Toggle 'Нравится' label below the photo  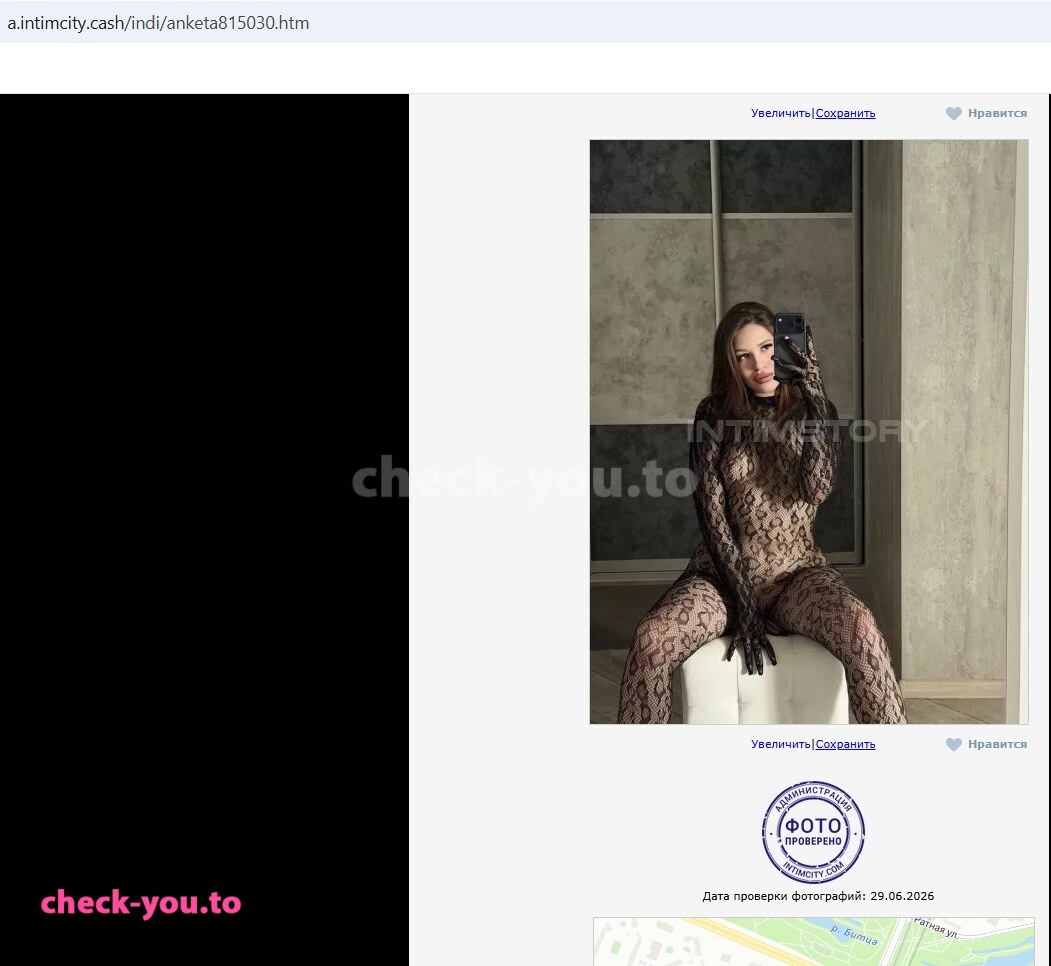tap(997, 744)
